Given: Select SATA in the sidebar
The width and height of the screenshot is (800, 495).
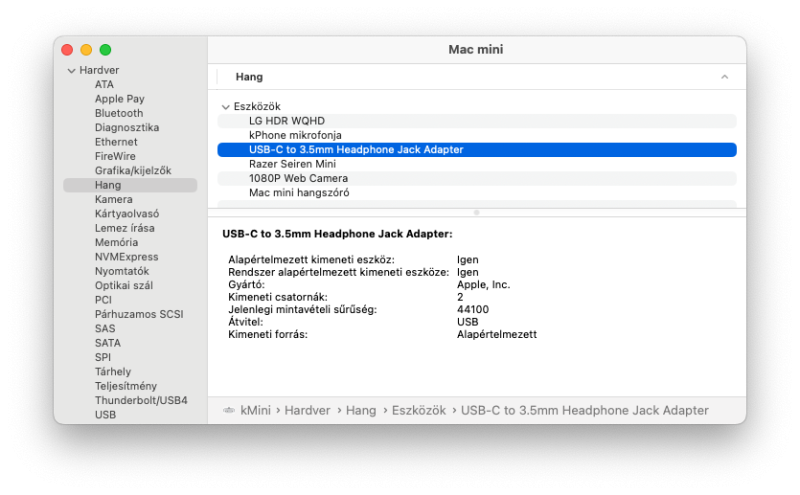Looking at the screenshot, I should point(108,343).
